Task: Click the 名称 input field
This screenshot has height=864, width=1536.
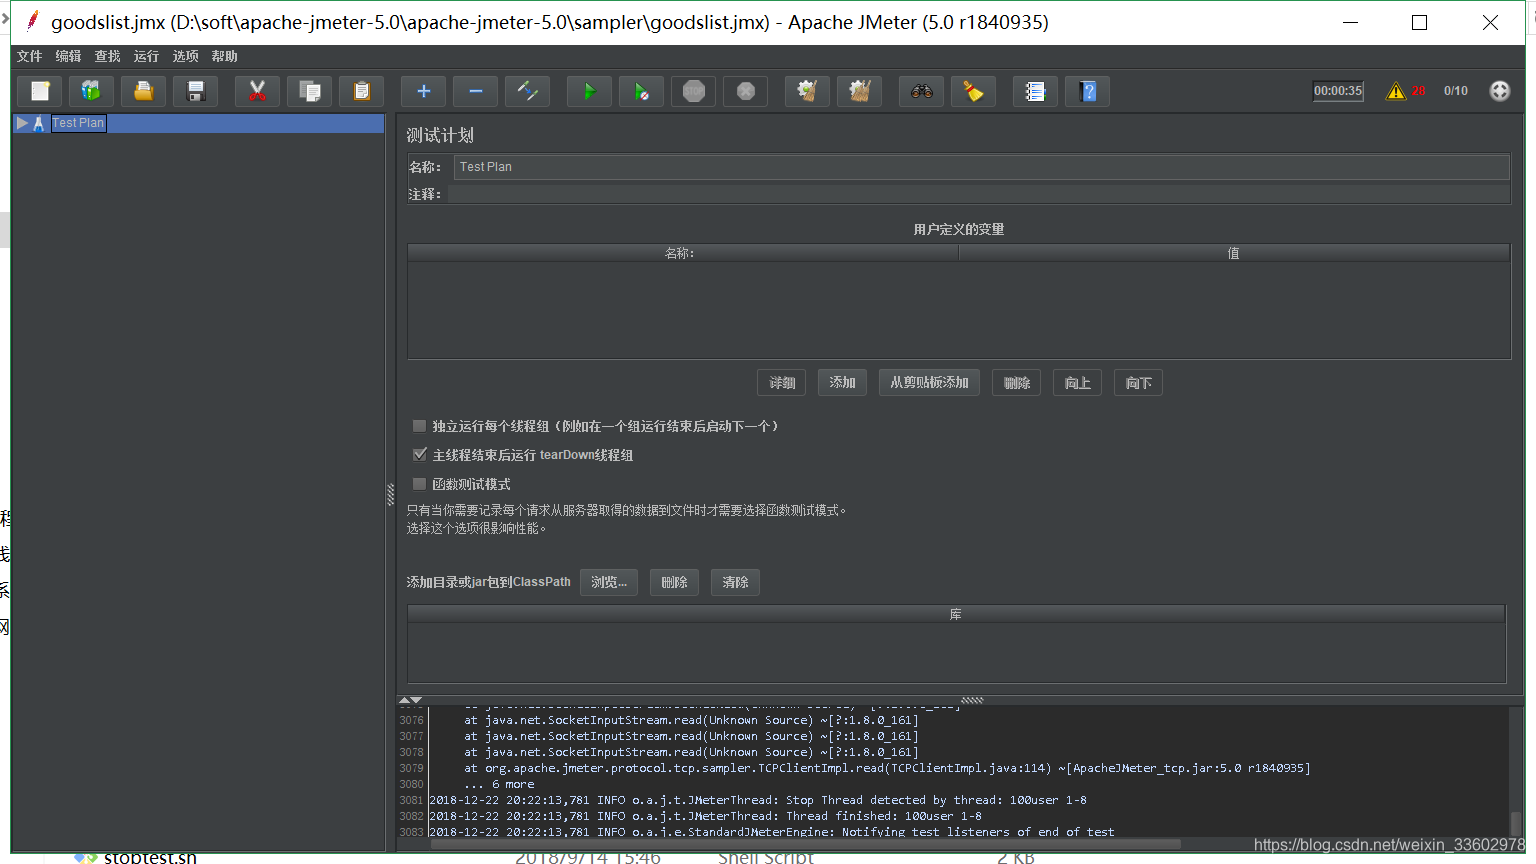Action: pos(981,167)
